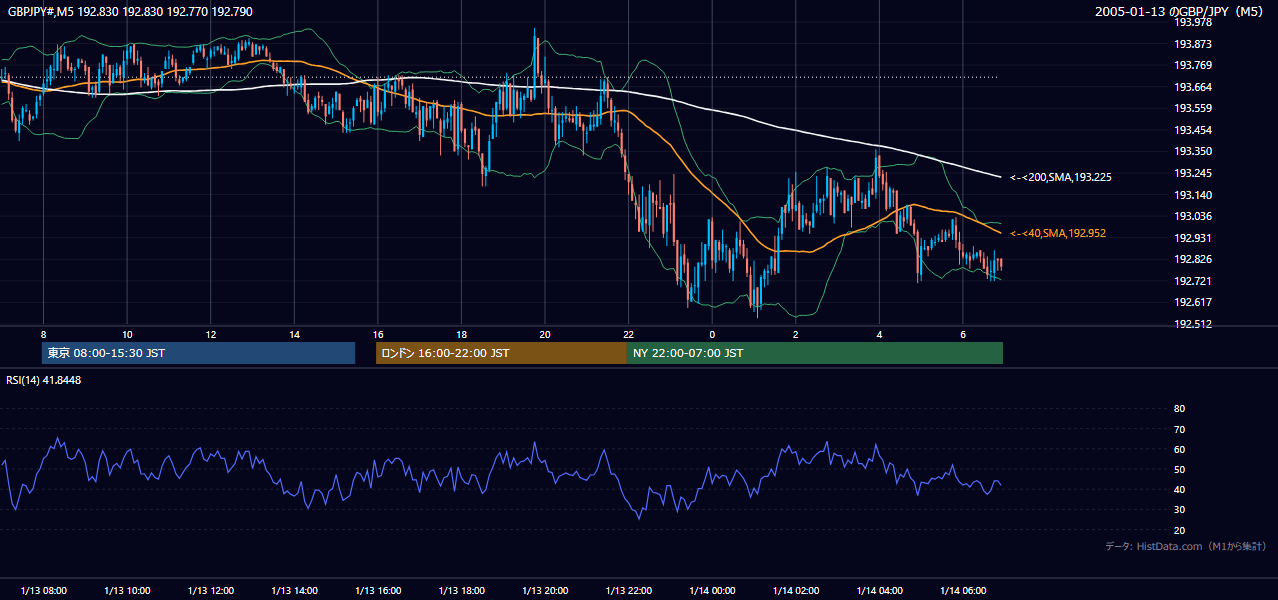Click hour tick 16 under candlestick chart
The image size is (1278, 600).
coord(377,334)
